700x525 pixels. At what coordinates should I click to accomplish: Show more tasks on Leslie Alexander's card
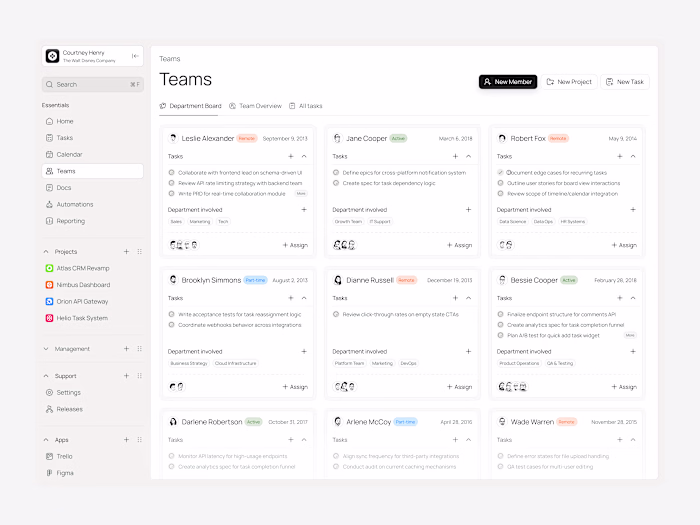tap(301, 194)
